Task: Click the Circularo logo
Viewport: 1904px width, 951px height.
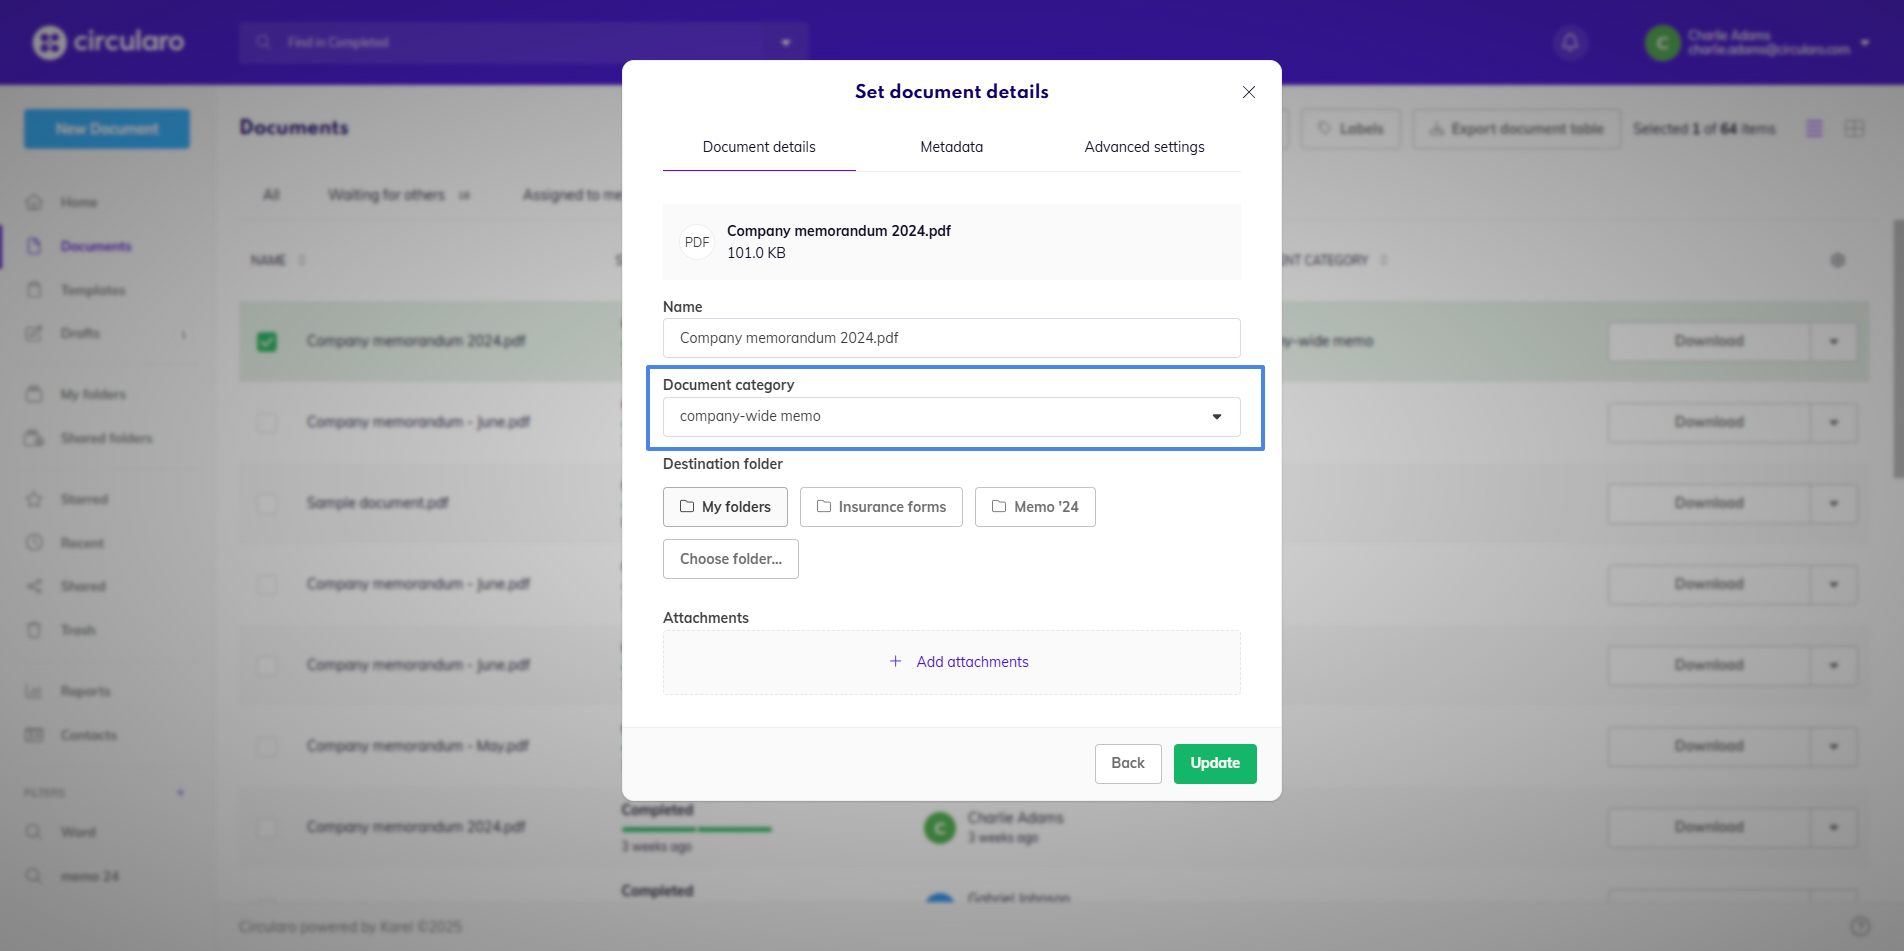Action: coord(108,42)
